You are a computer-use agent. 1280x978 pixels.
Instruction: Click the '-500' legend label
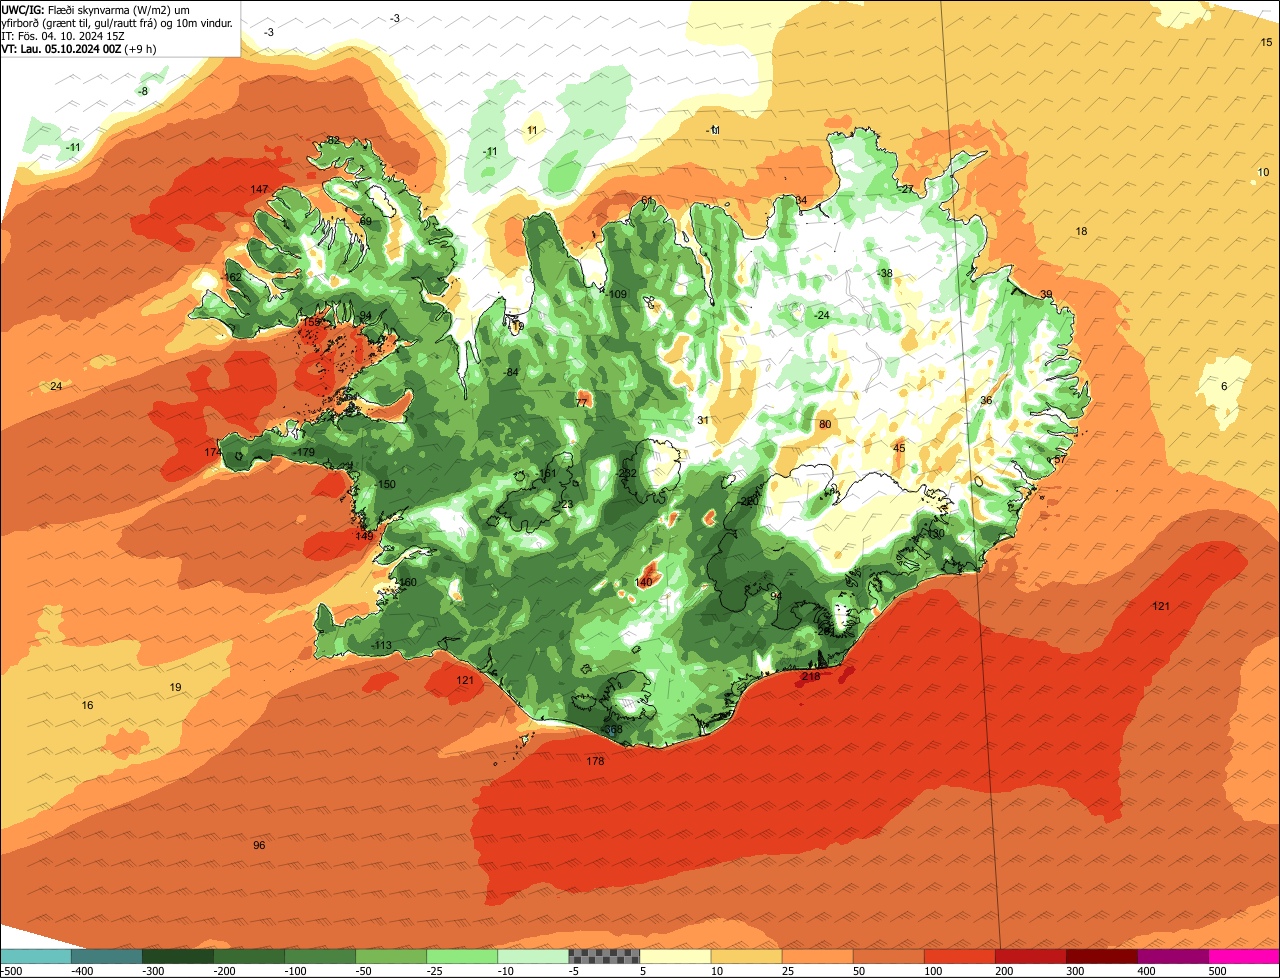coord(12,970)
